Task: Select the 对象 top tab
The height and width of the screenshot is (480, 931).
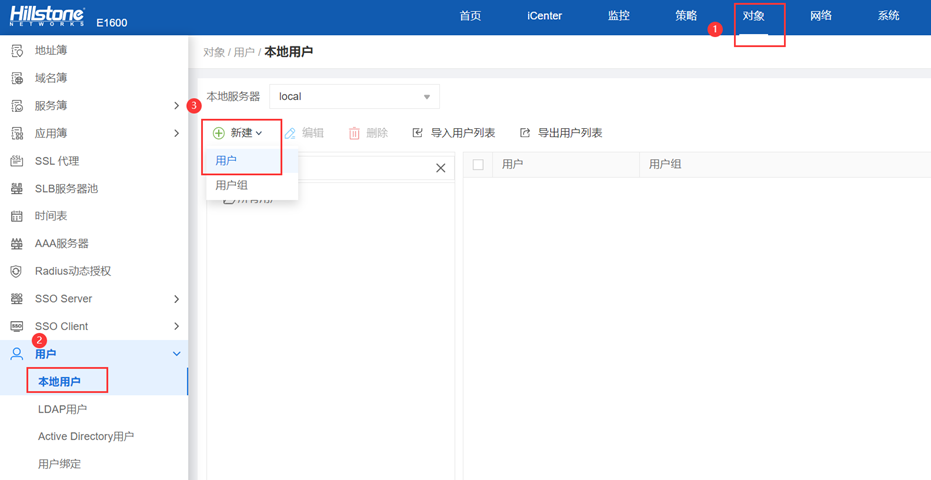Action: point(753,16)
